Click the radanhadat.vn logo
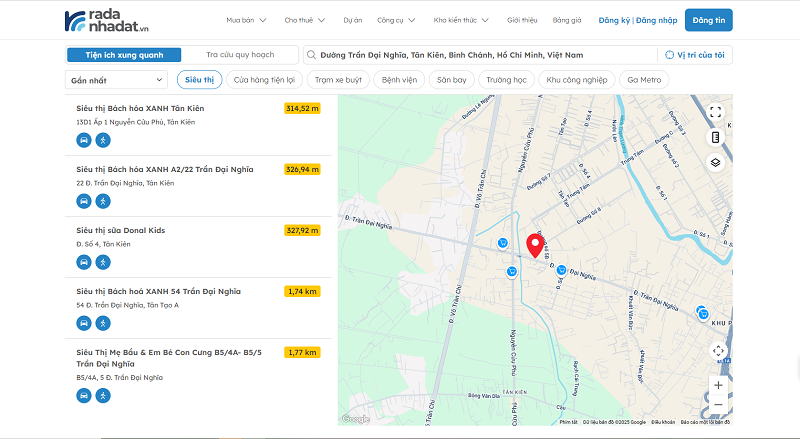800x439 pixels. coord(107,20)
